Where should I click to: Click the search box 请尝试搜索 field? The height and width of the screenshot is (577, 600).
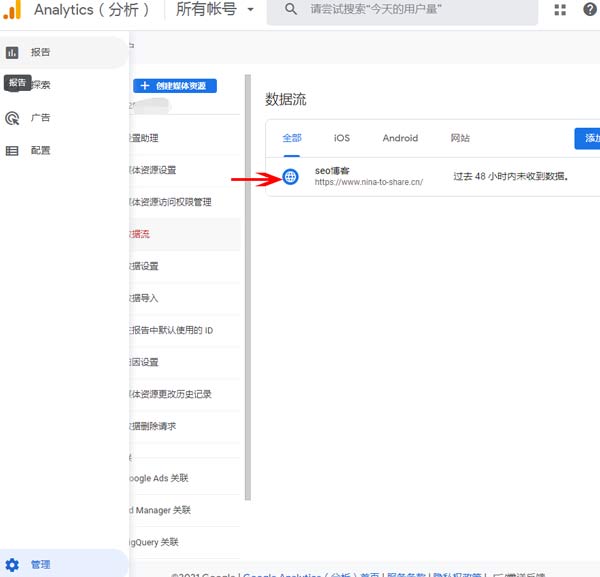tap(402, 11)
